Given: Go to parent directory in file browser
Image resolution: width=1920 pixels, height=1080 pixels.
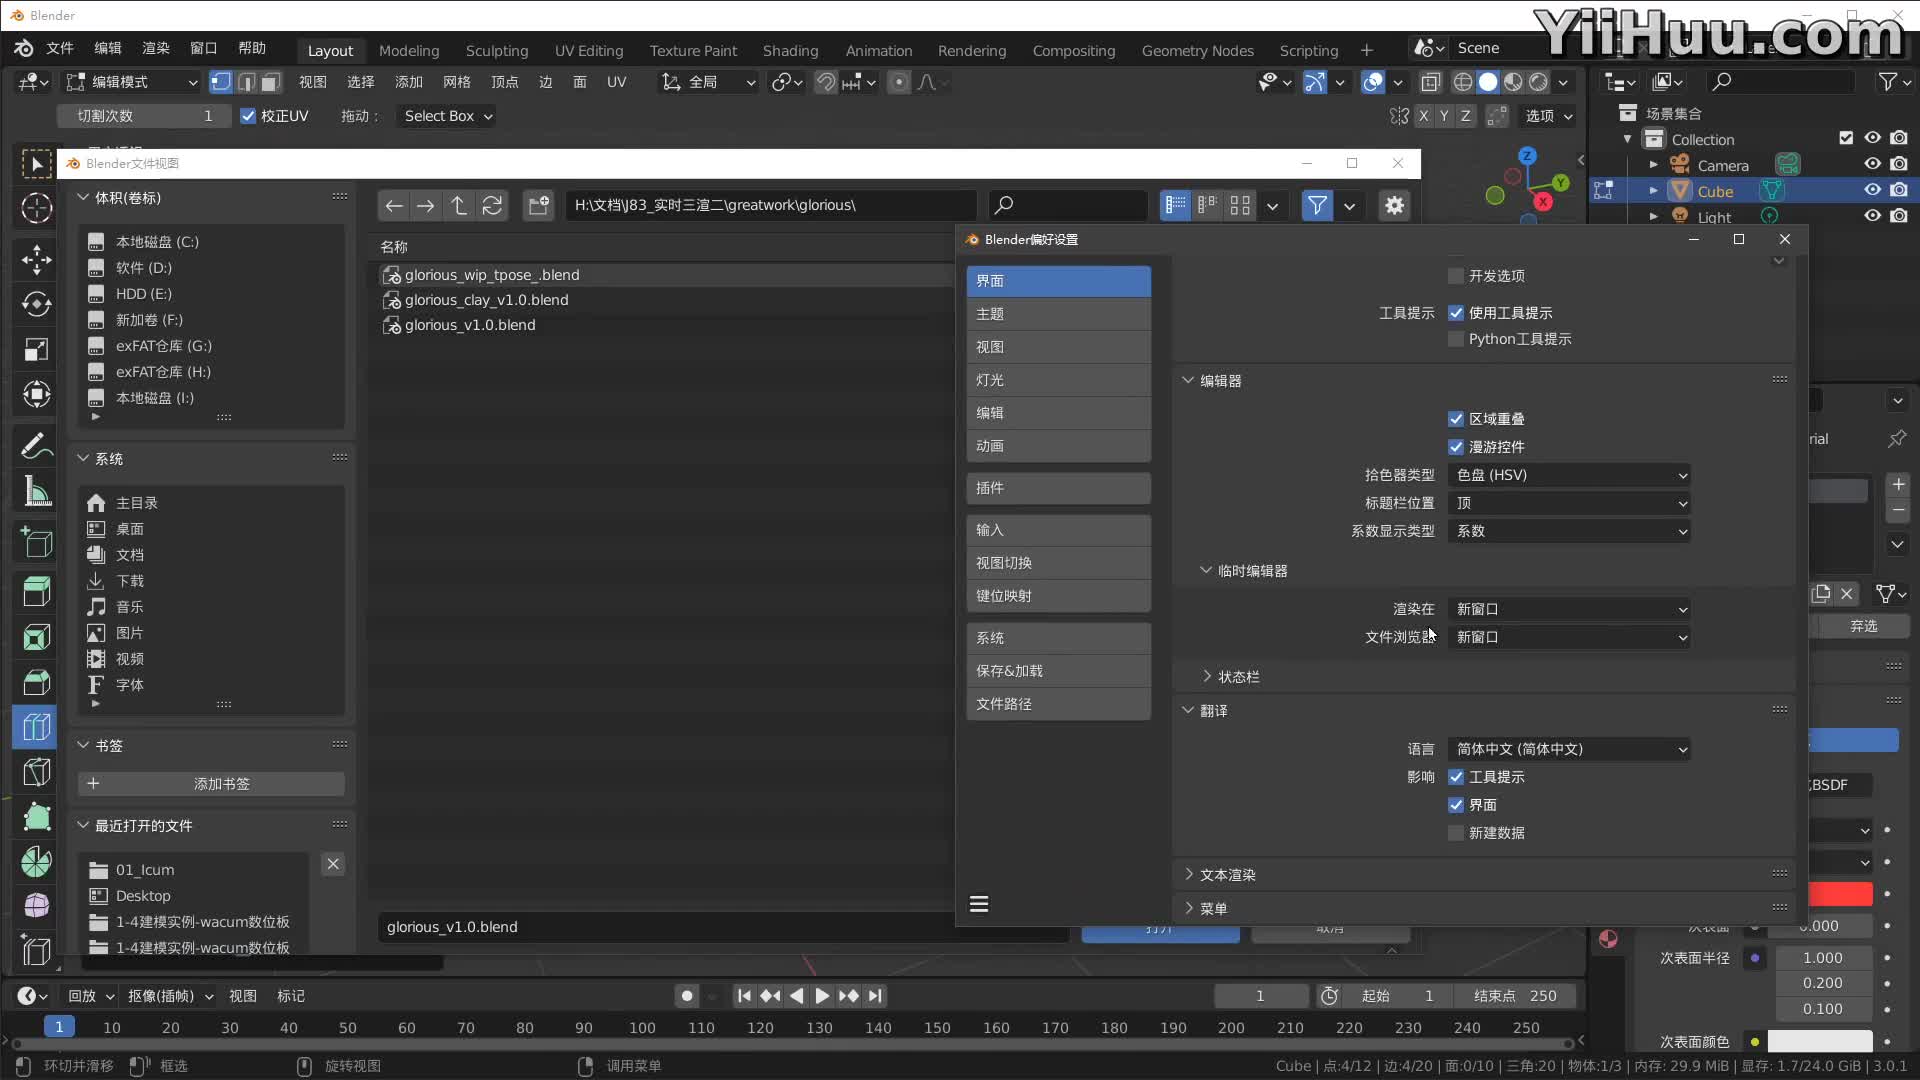Looking at the screenshot, I should click(459, 205).
